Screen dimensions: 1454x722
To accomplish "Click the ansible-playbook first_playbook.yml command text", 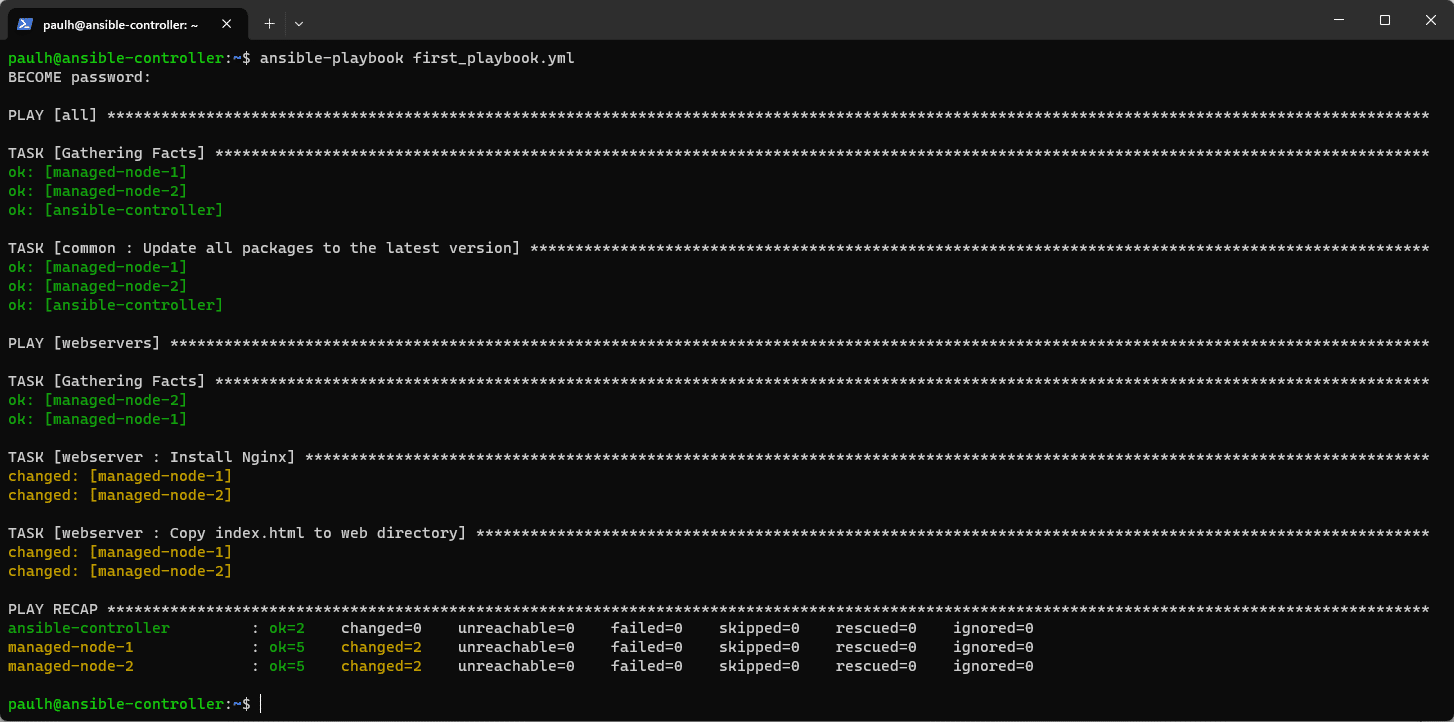I will coord(416,58).
